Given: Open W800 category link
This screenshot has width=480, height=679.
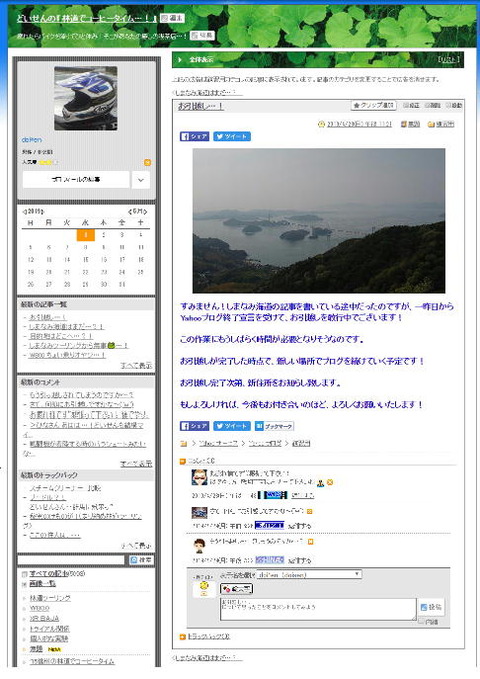Looking at the screenshot, I should click(x=39, y=608).
